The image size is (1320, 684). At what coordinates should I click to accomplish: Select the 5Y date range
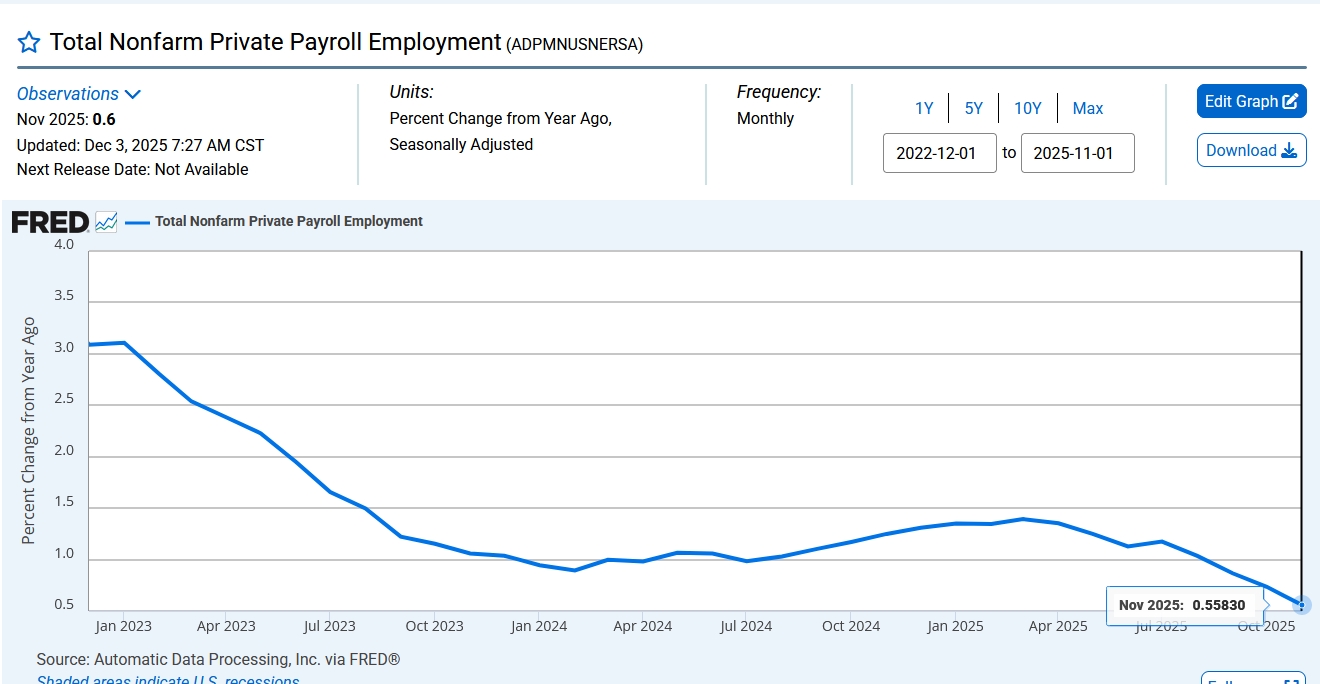coord(973,108)
